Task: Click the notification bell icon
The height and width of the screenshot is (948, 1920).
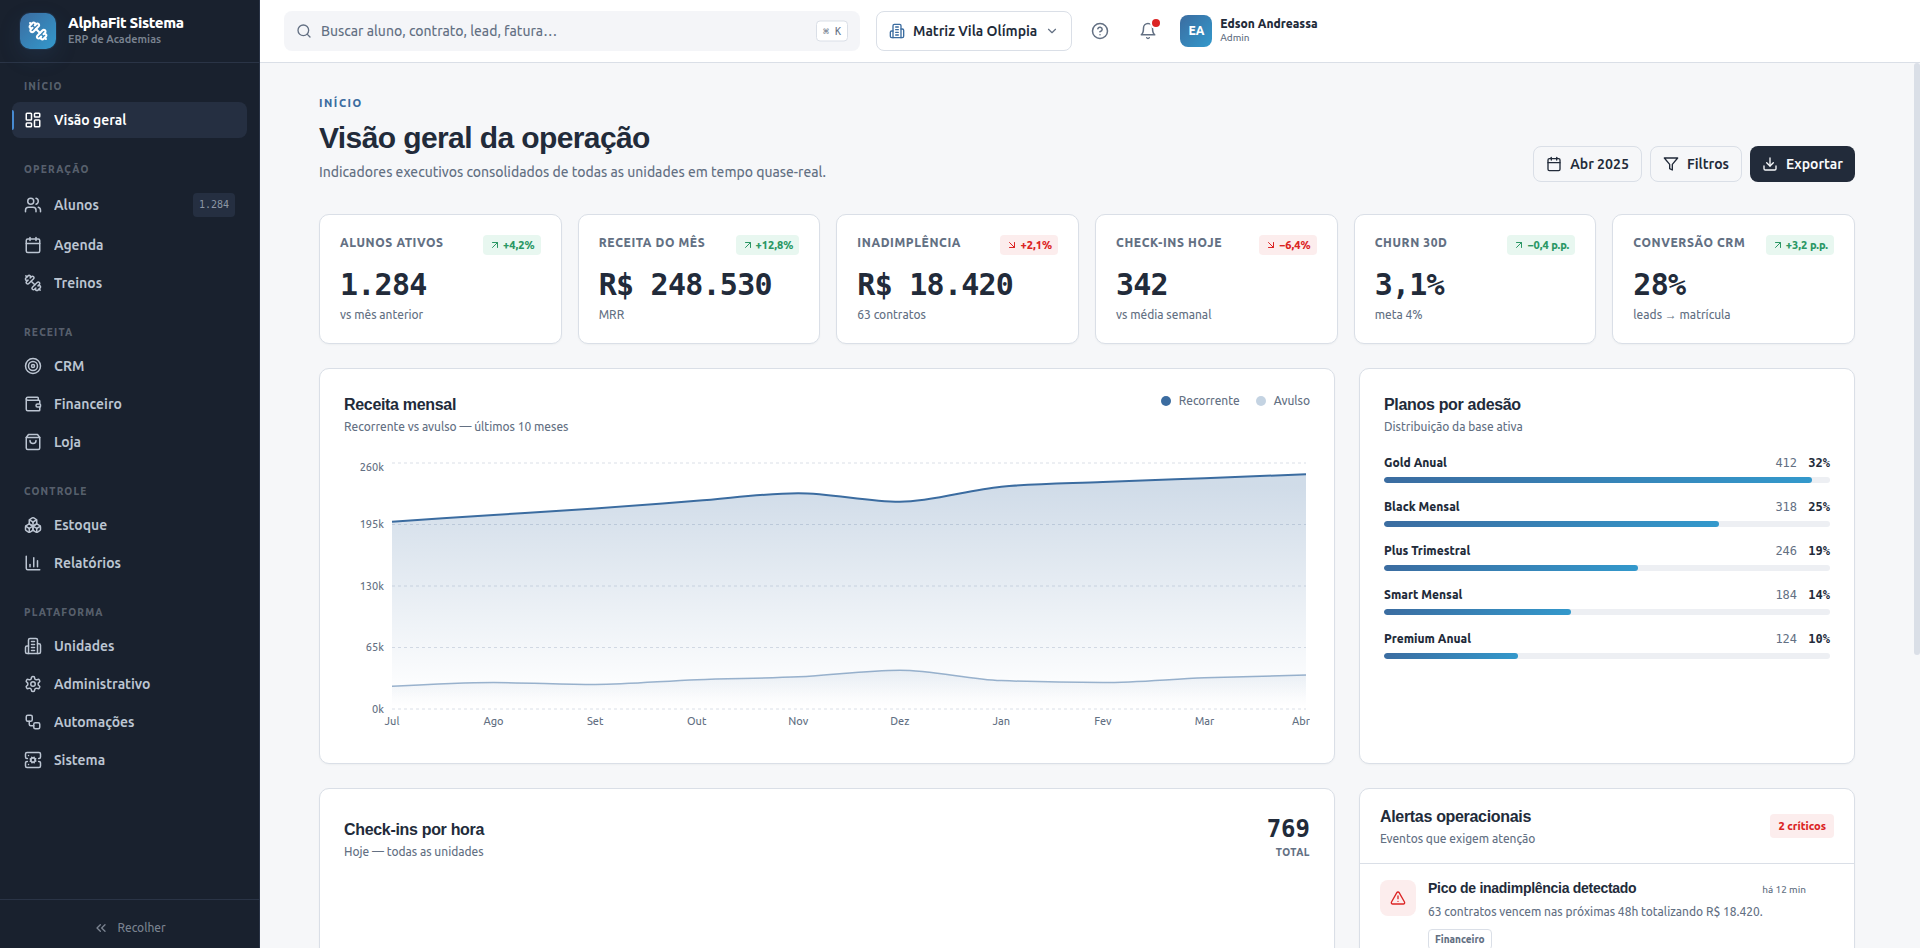Action: point(1148,31)
